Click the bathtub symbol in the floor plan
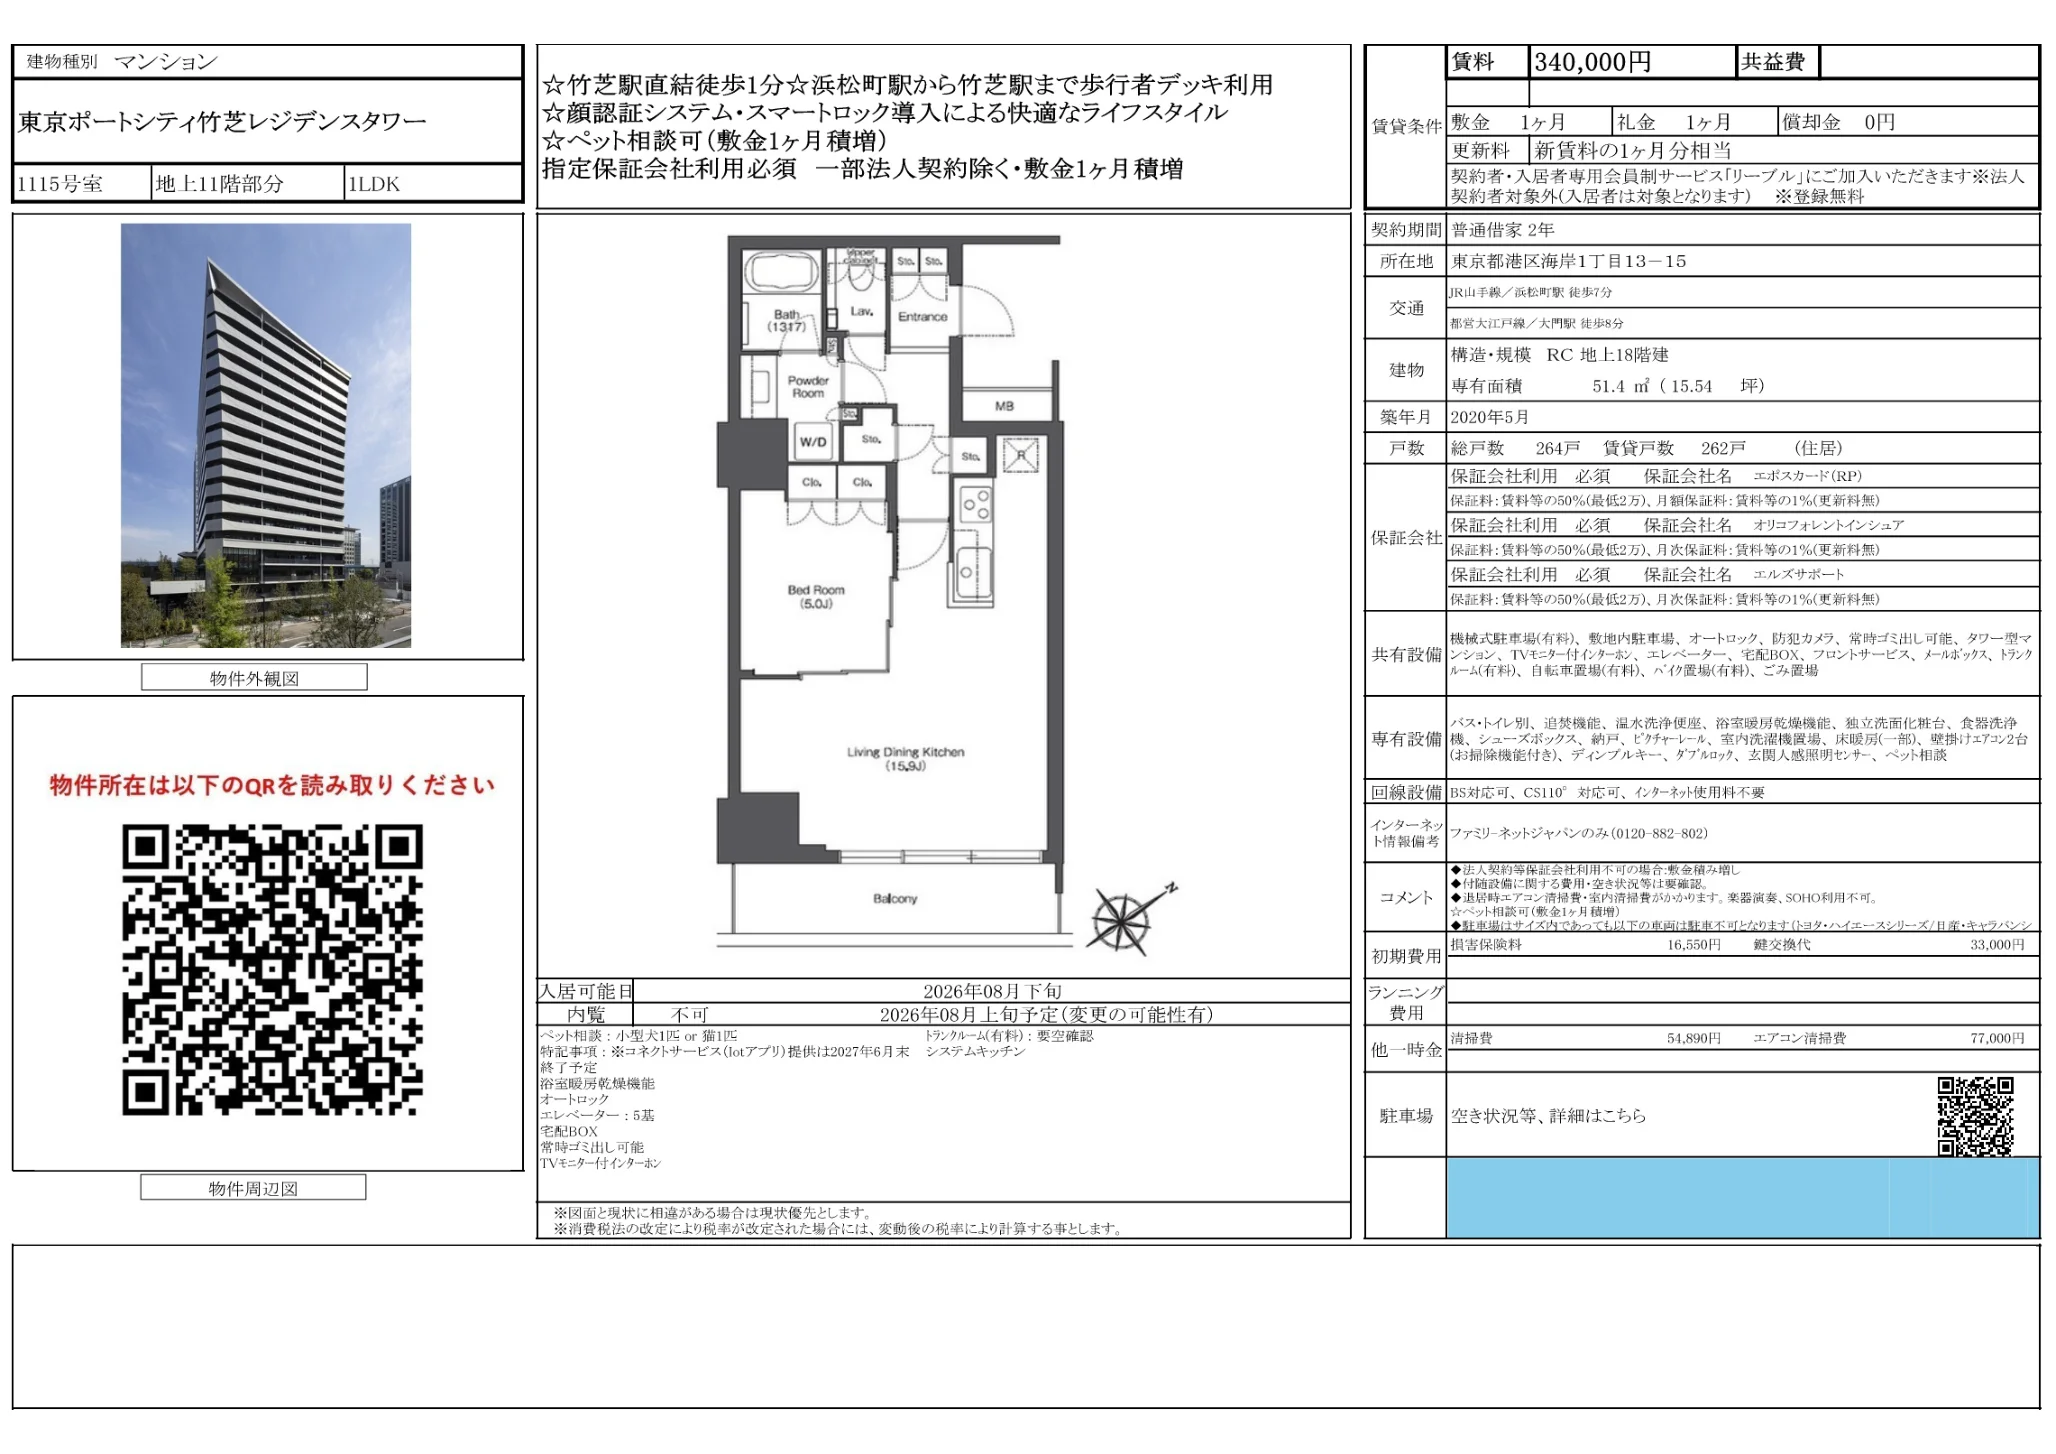The width and height of the screenshot is (2056, 1454). click(781, 273)
